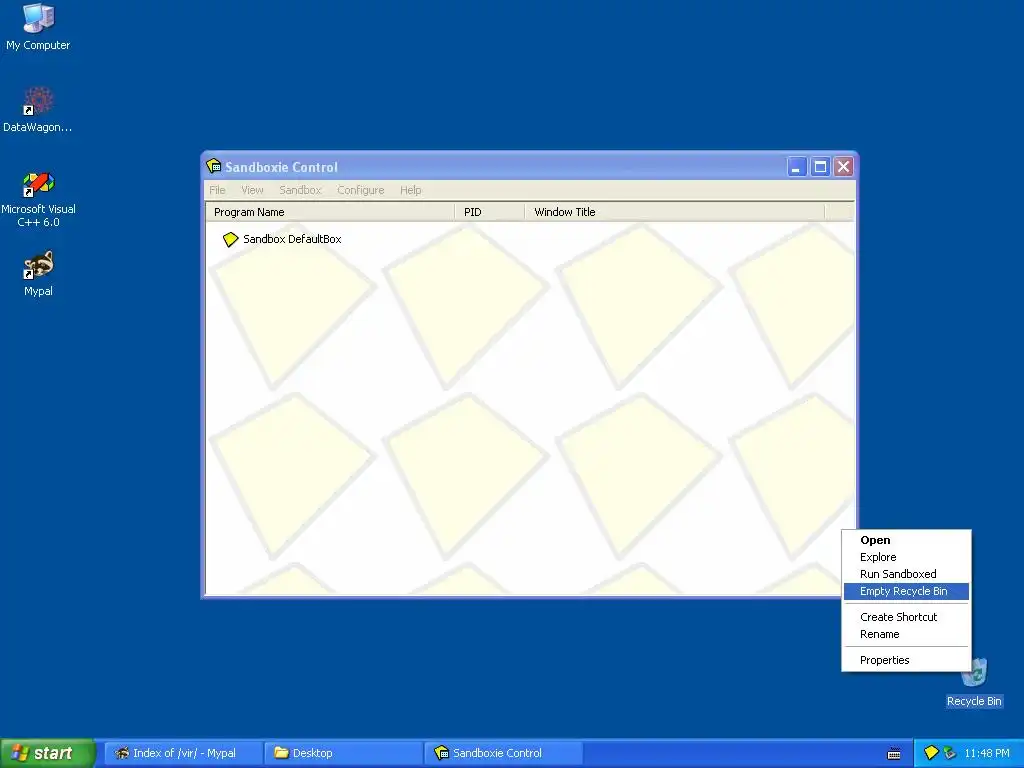Switch to the Desktop taskbar button
The image size is (1024, 768).
(344, 753)
